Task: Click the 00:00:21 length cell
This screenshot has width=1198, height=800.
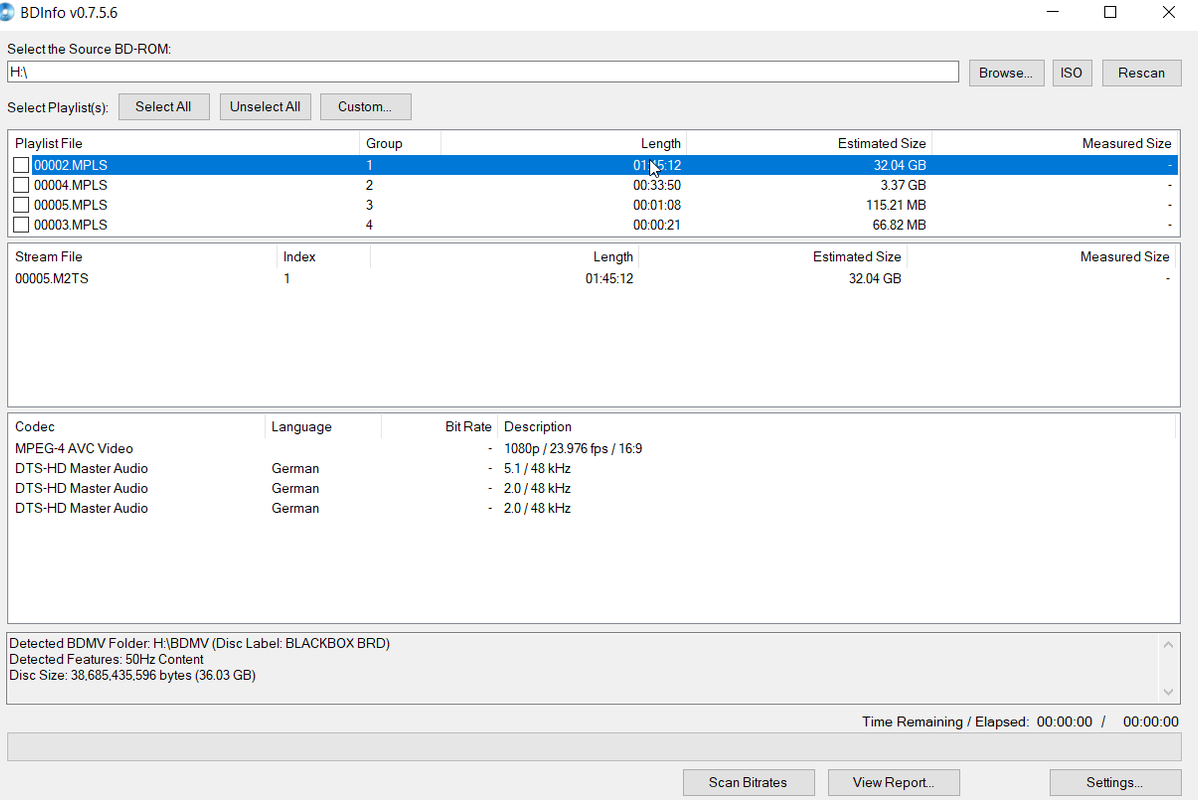Action: pos(656,225)
